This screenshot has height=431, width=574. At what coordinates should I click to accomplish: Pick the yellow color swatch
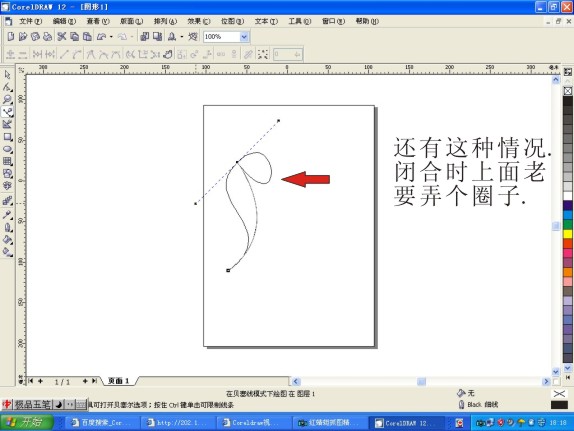568,234
